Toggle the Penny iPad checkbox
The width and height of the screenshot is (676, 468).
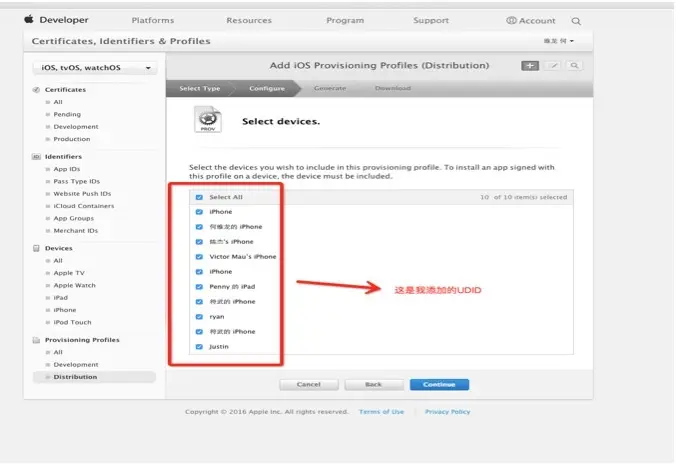pyautogui.click(x=199, y=287)
